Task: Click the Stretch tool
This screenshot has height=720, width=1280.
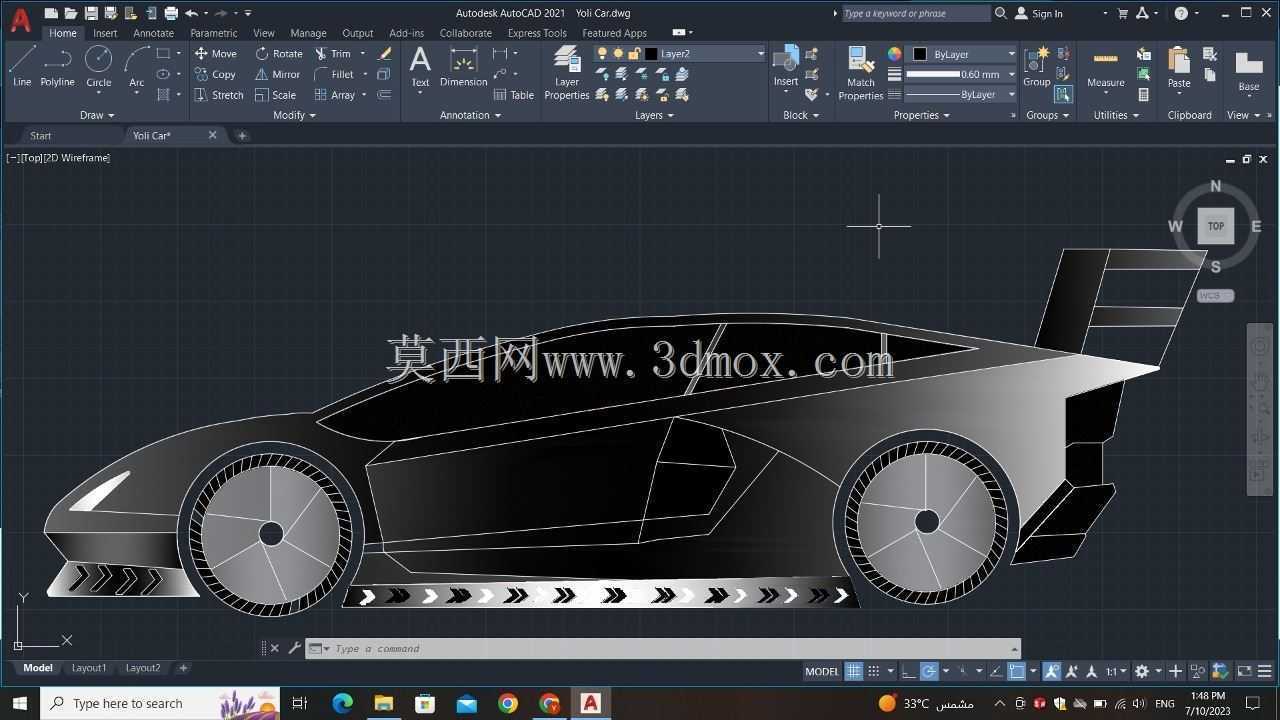Action: pos(218,95)
